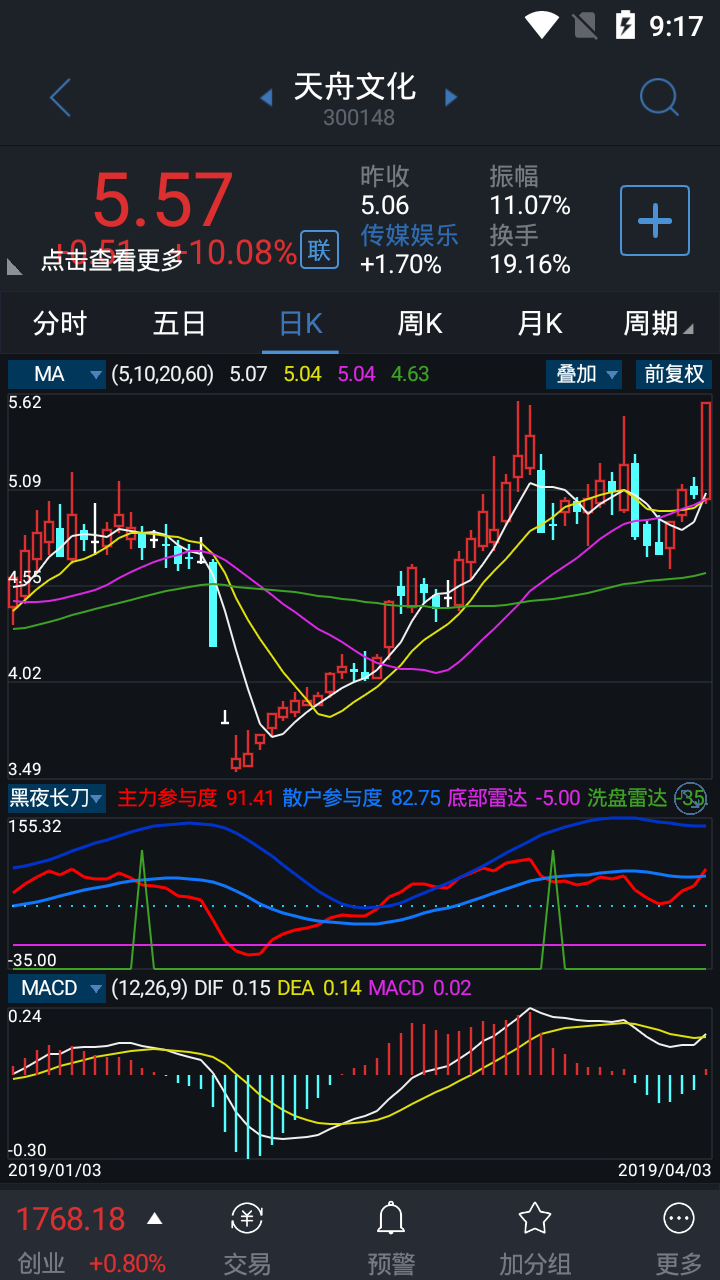
Task: Tap the back arrow icon
Action: (60, 98)
